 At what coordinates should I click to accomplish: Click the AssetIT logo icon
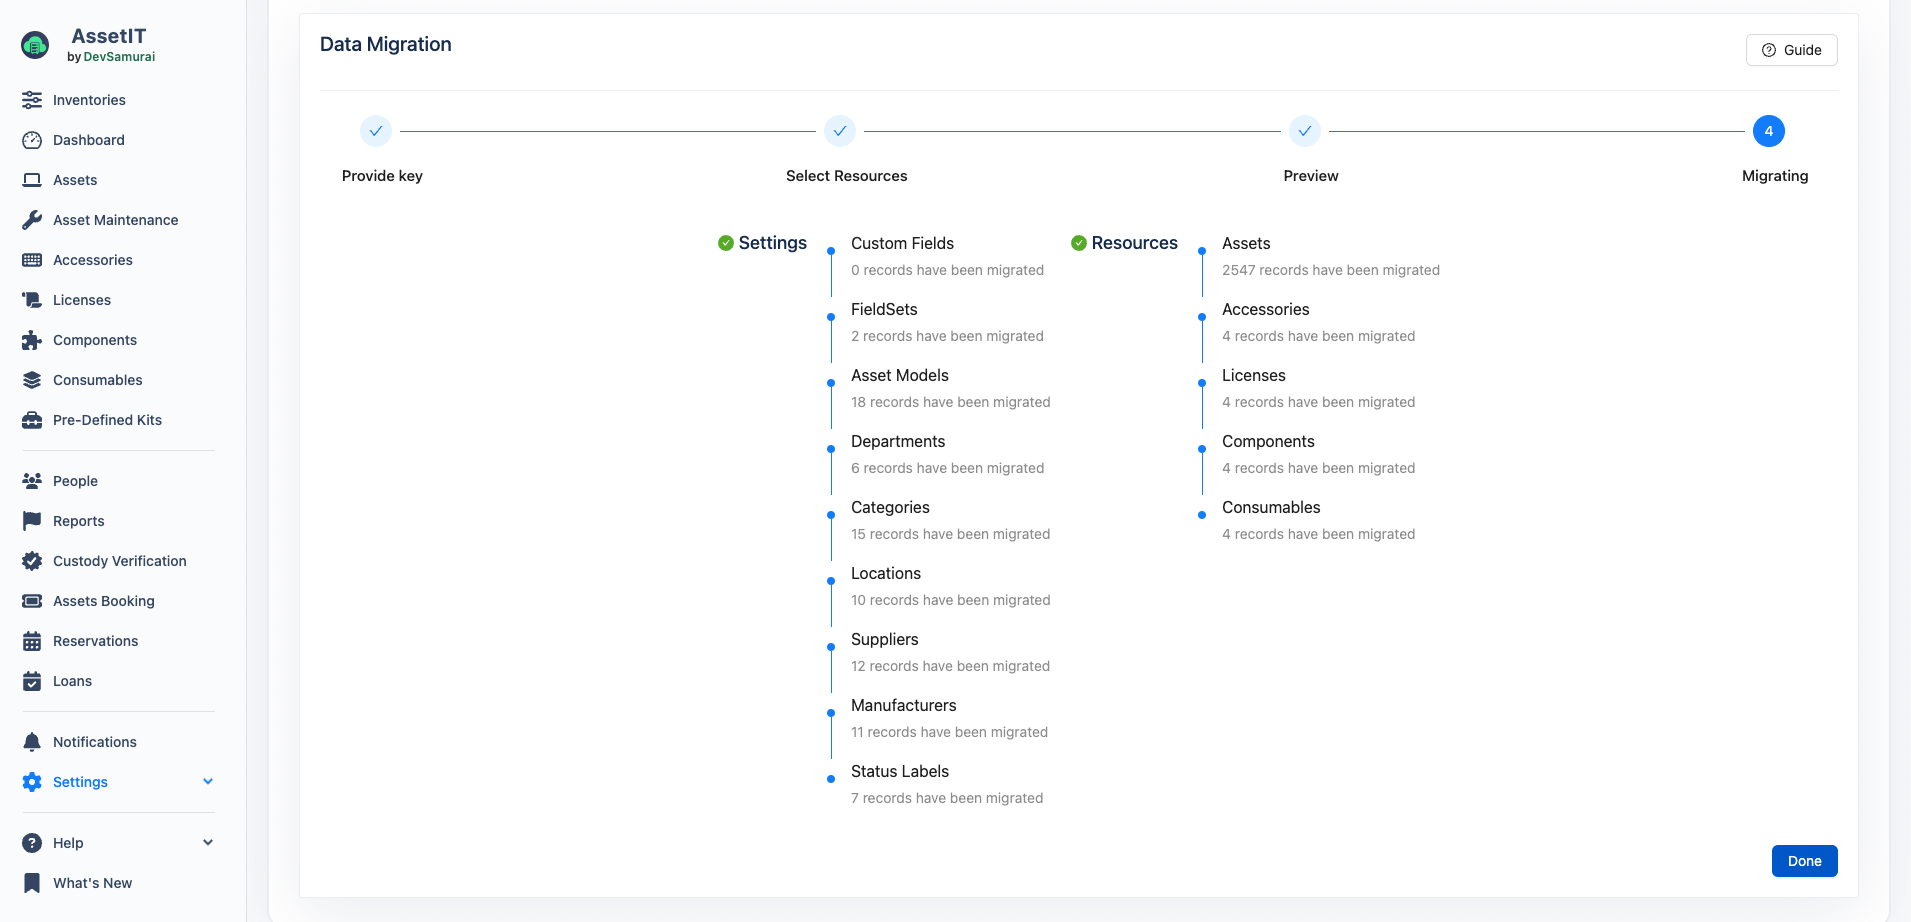(35, 45)
